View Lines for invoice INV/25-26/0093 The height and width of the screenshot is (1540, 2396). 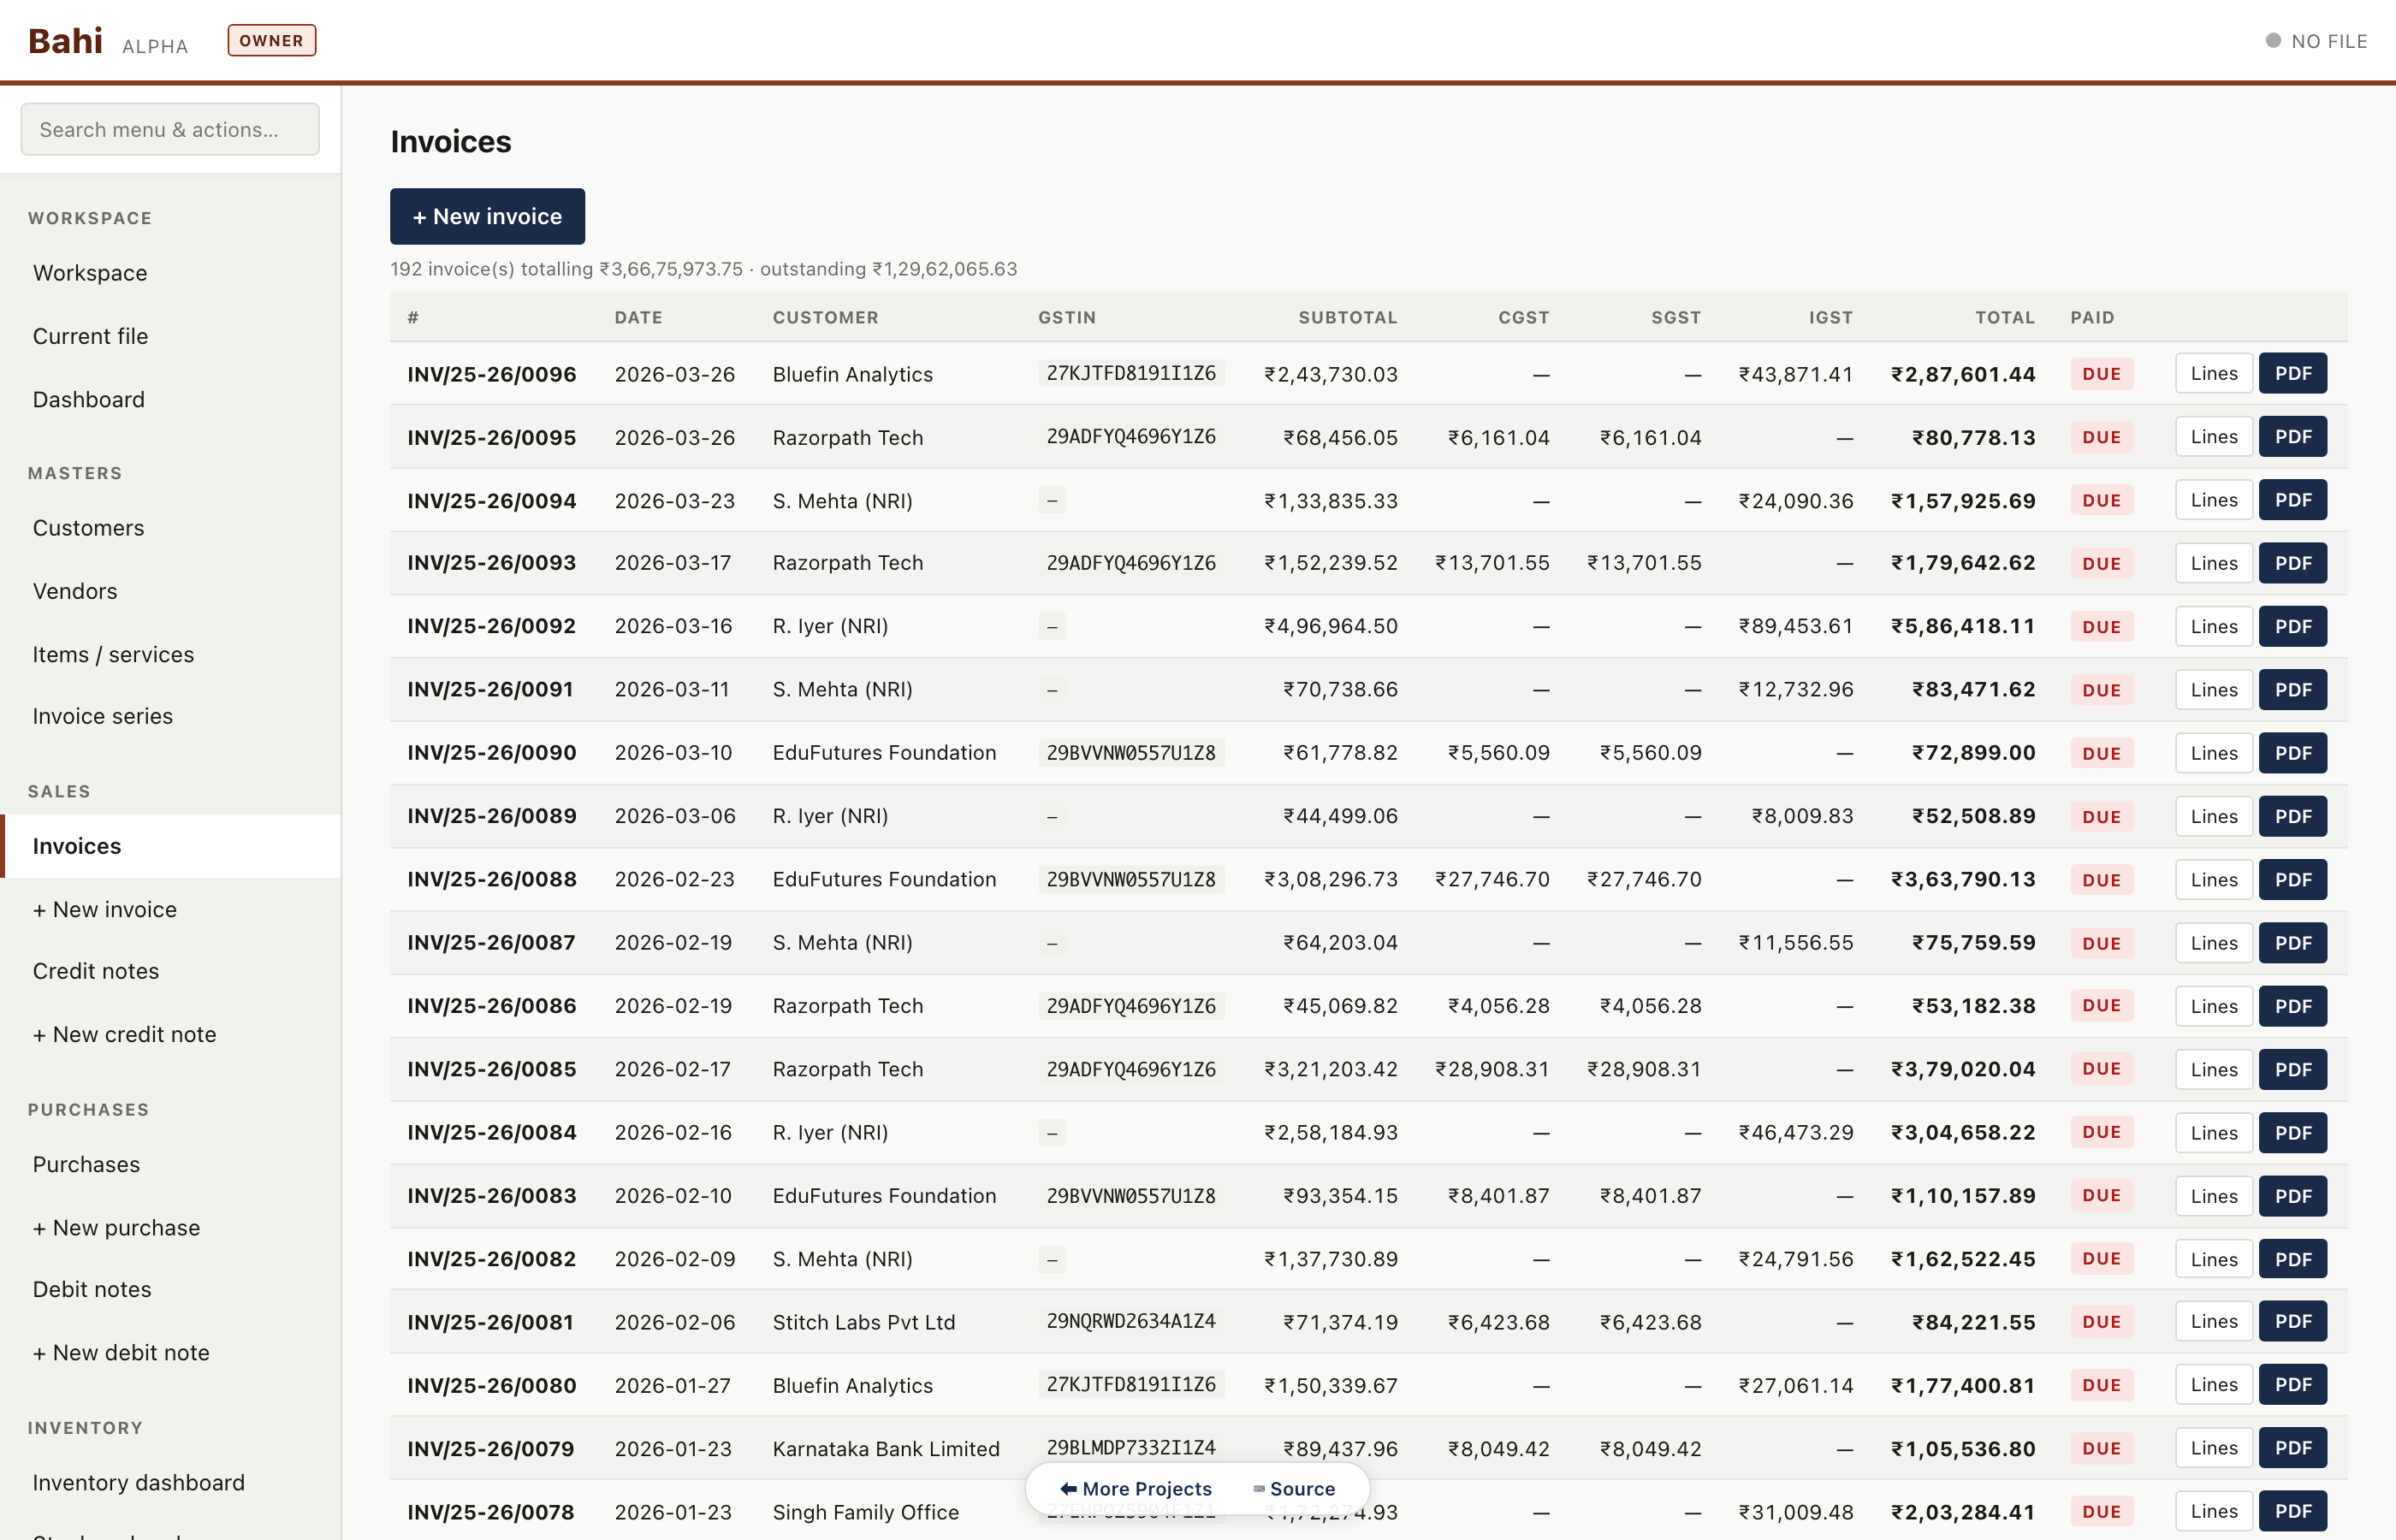[2213, 562]
